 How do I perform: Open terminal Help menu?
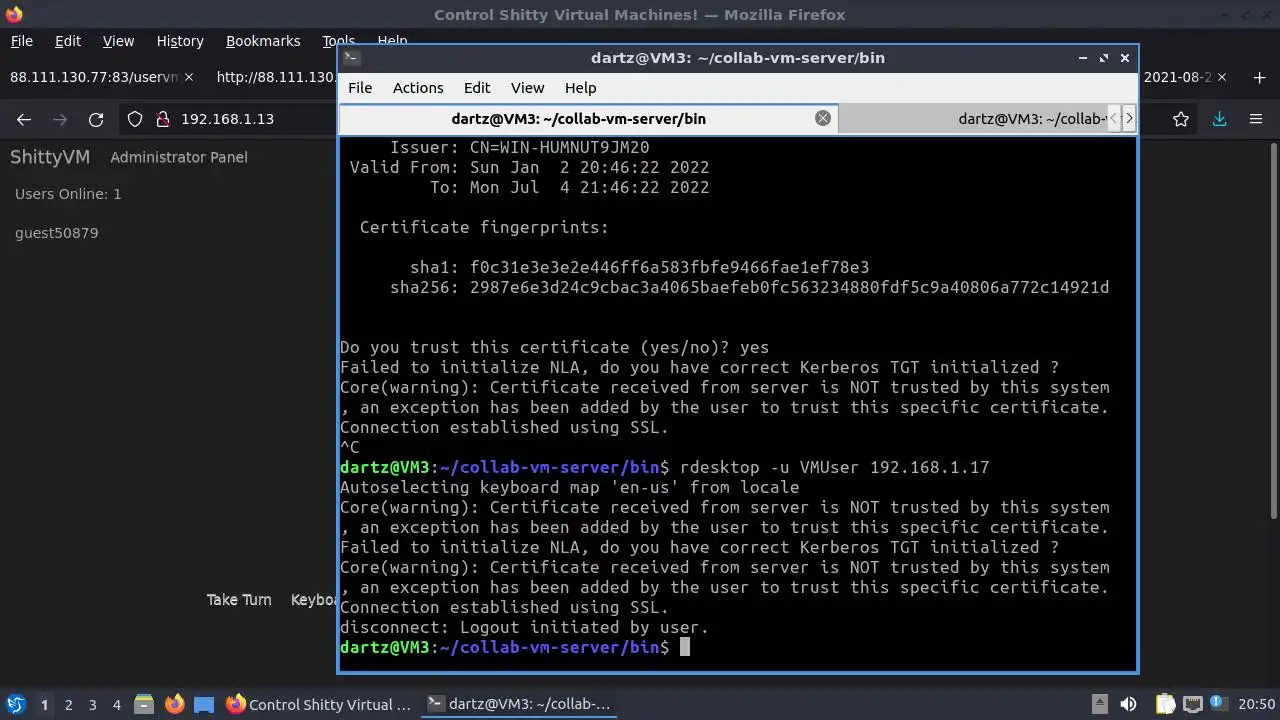click(580, 88)
